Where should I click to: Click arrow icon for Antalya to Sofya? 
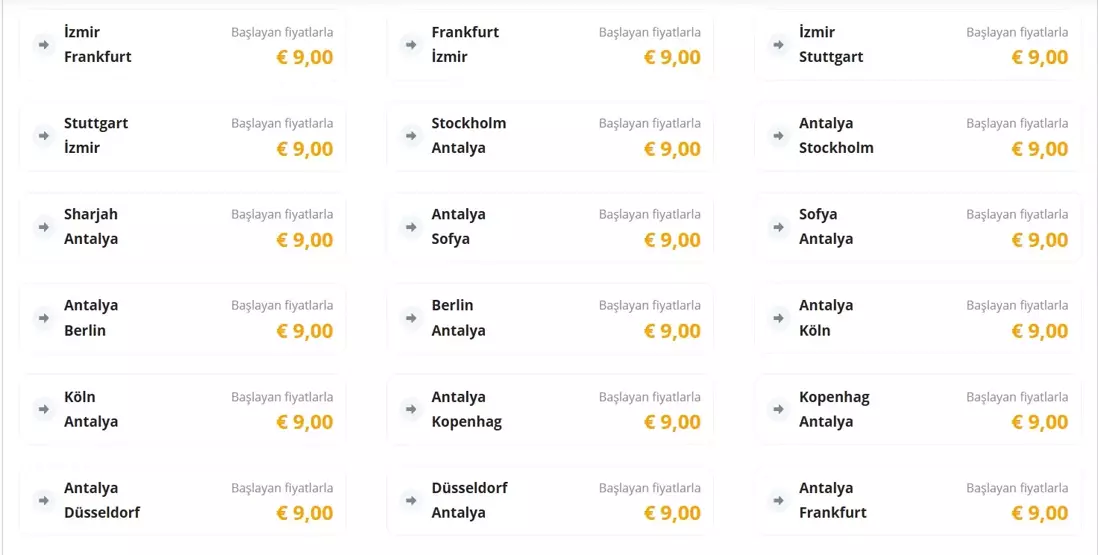click(410, 227)
